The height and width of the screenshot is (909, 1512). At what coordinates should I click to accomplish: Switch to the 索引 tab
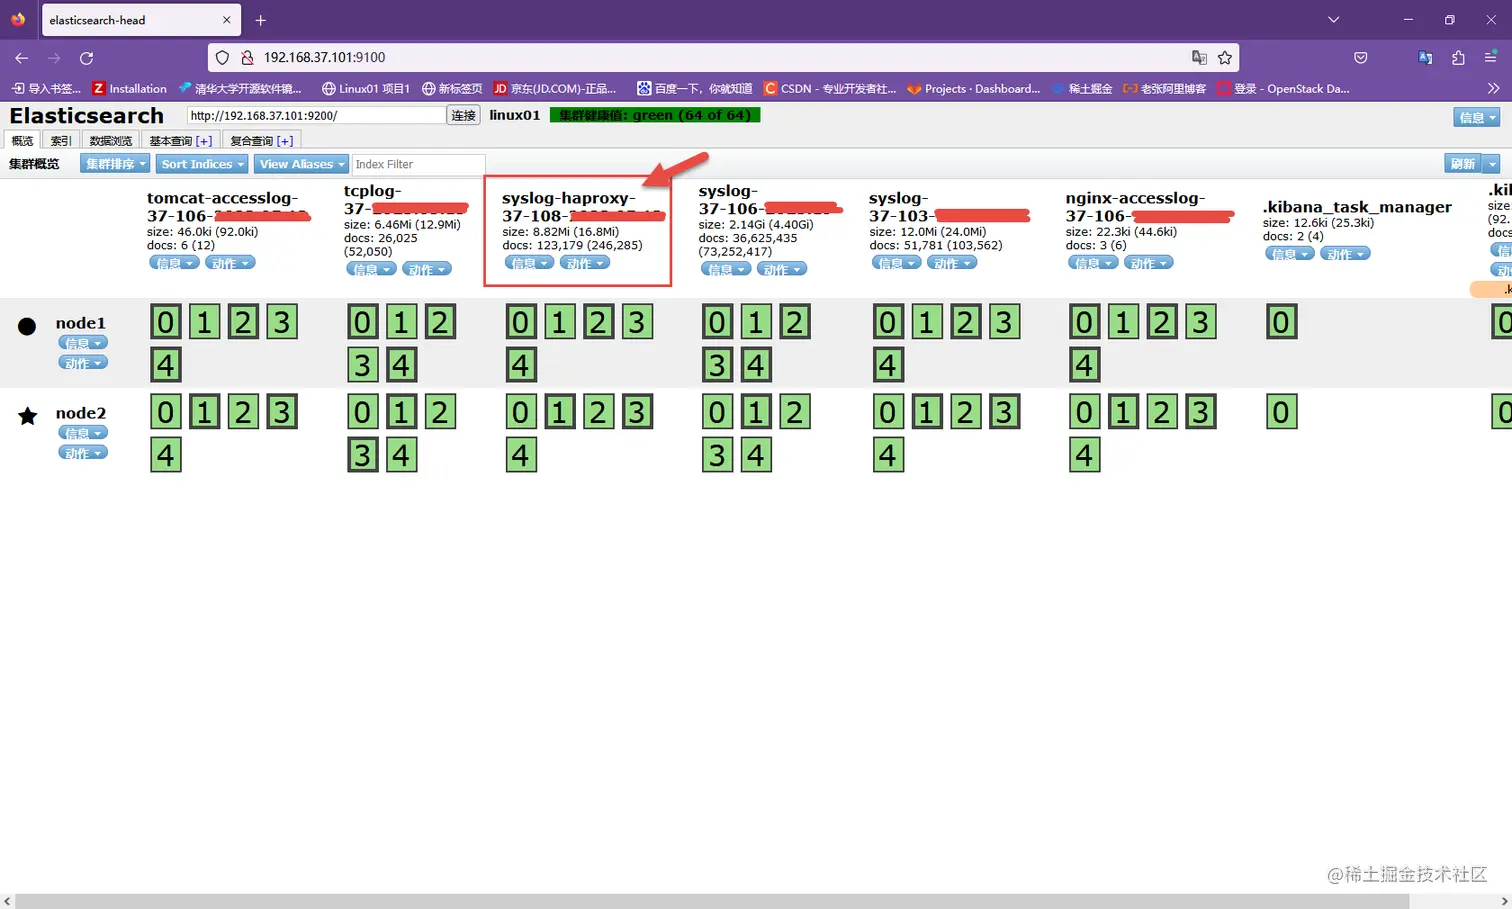61,141
